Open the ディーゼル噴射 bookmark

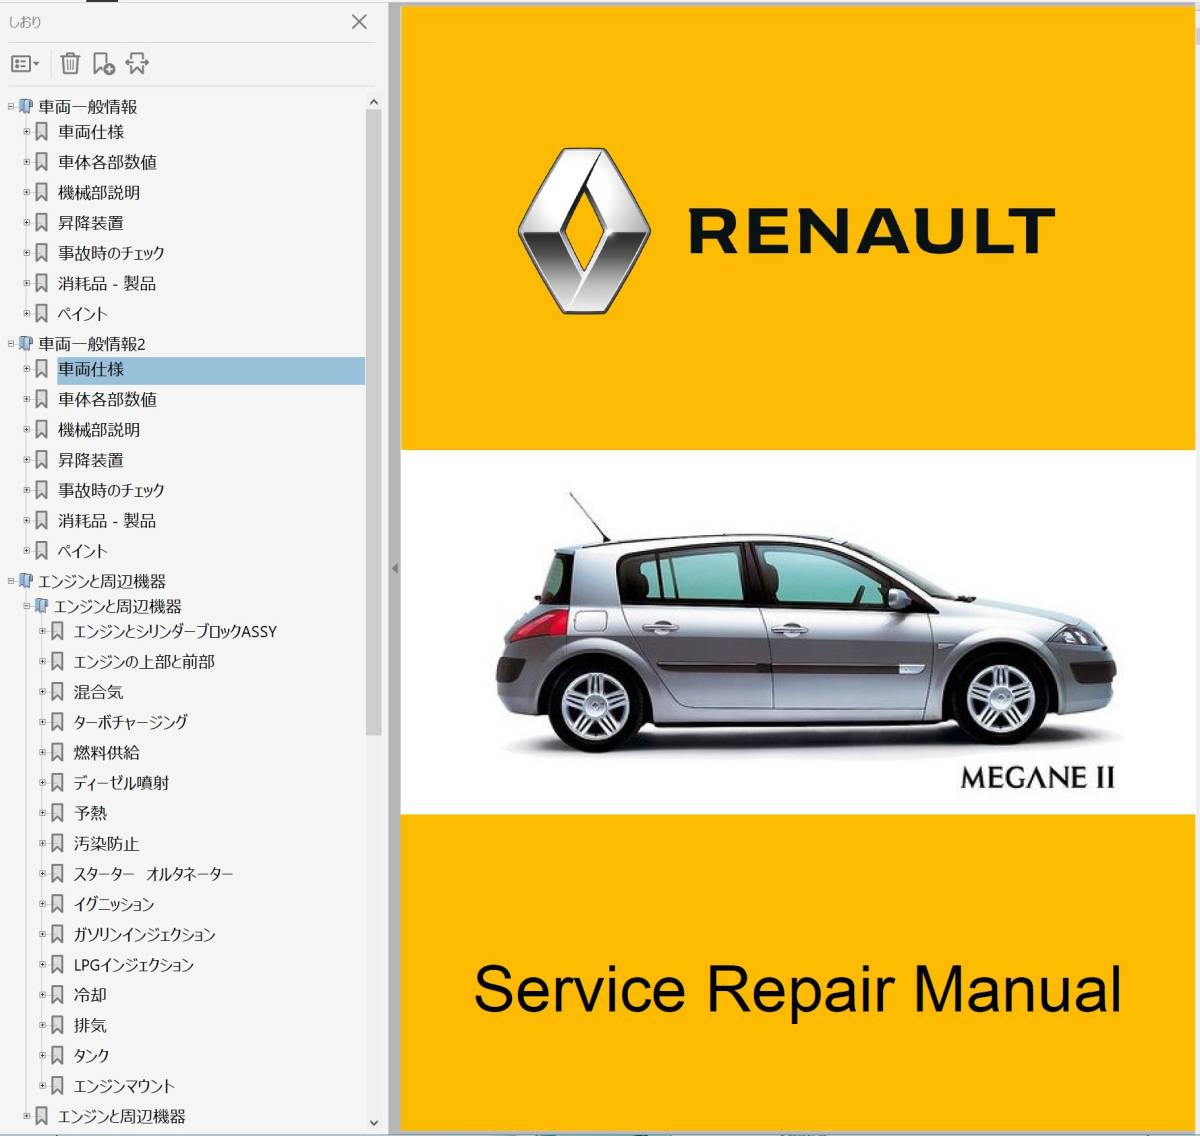[x=121, y=783]
